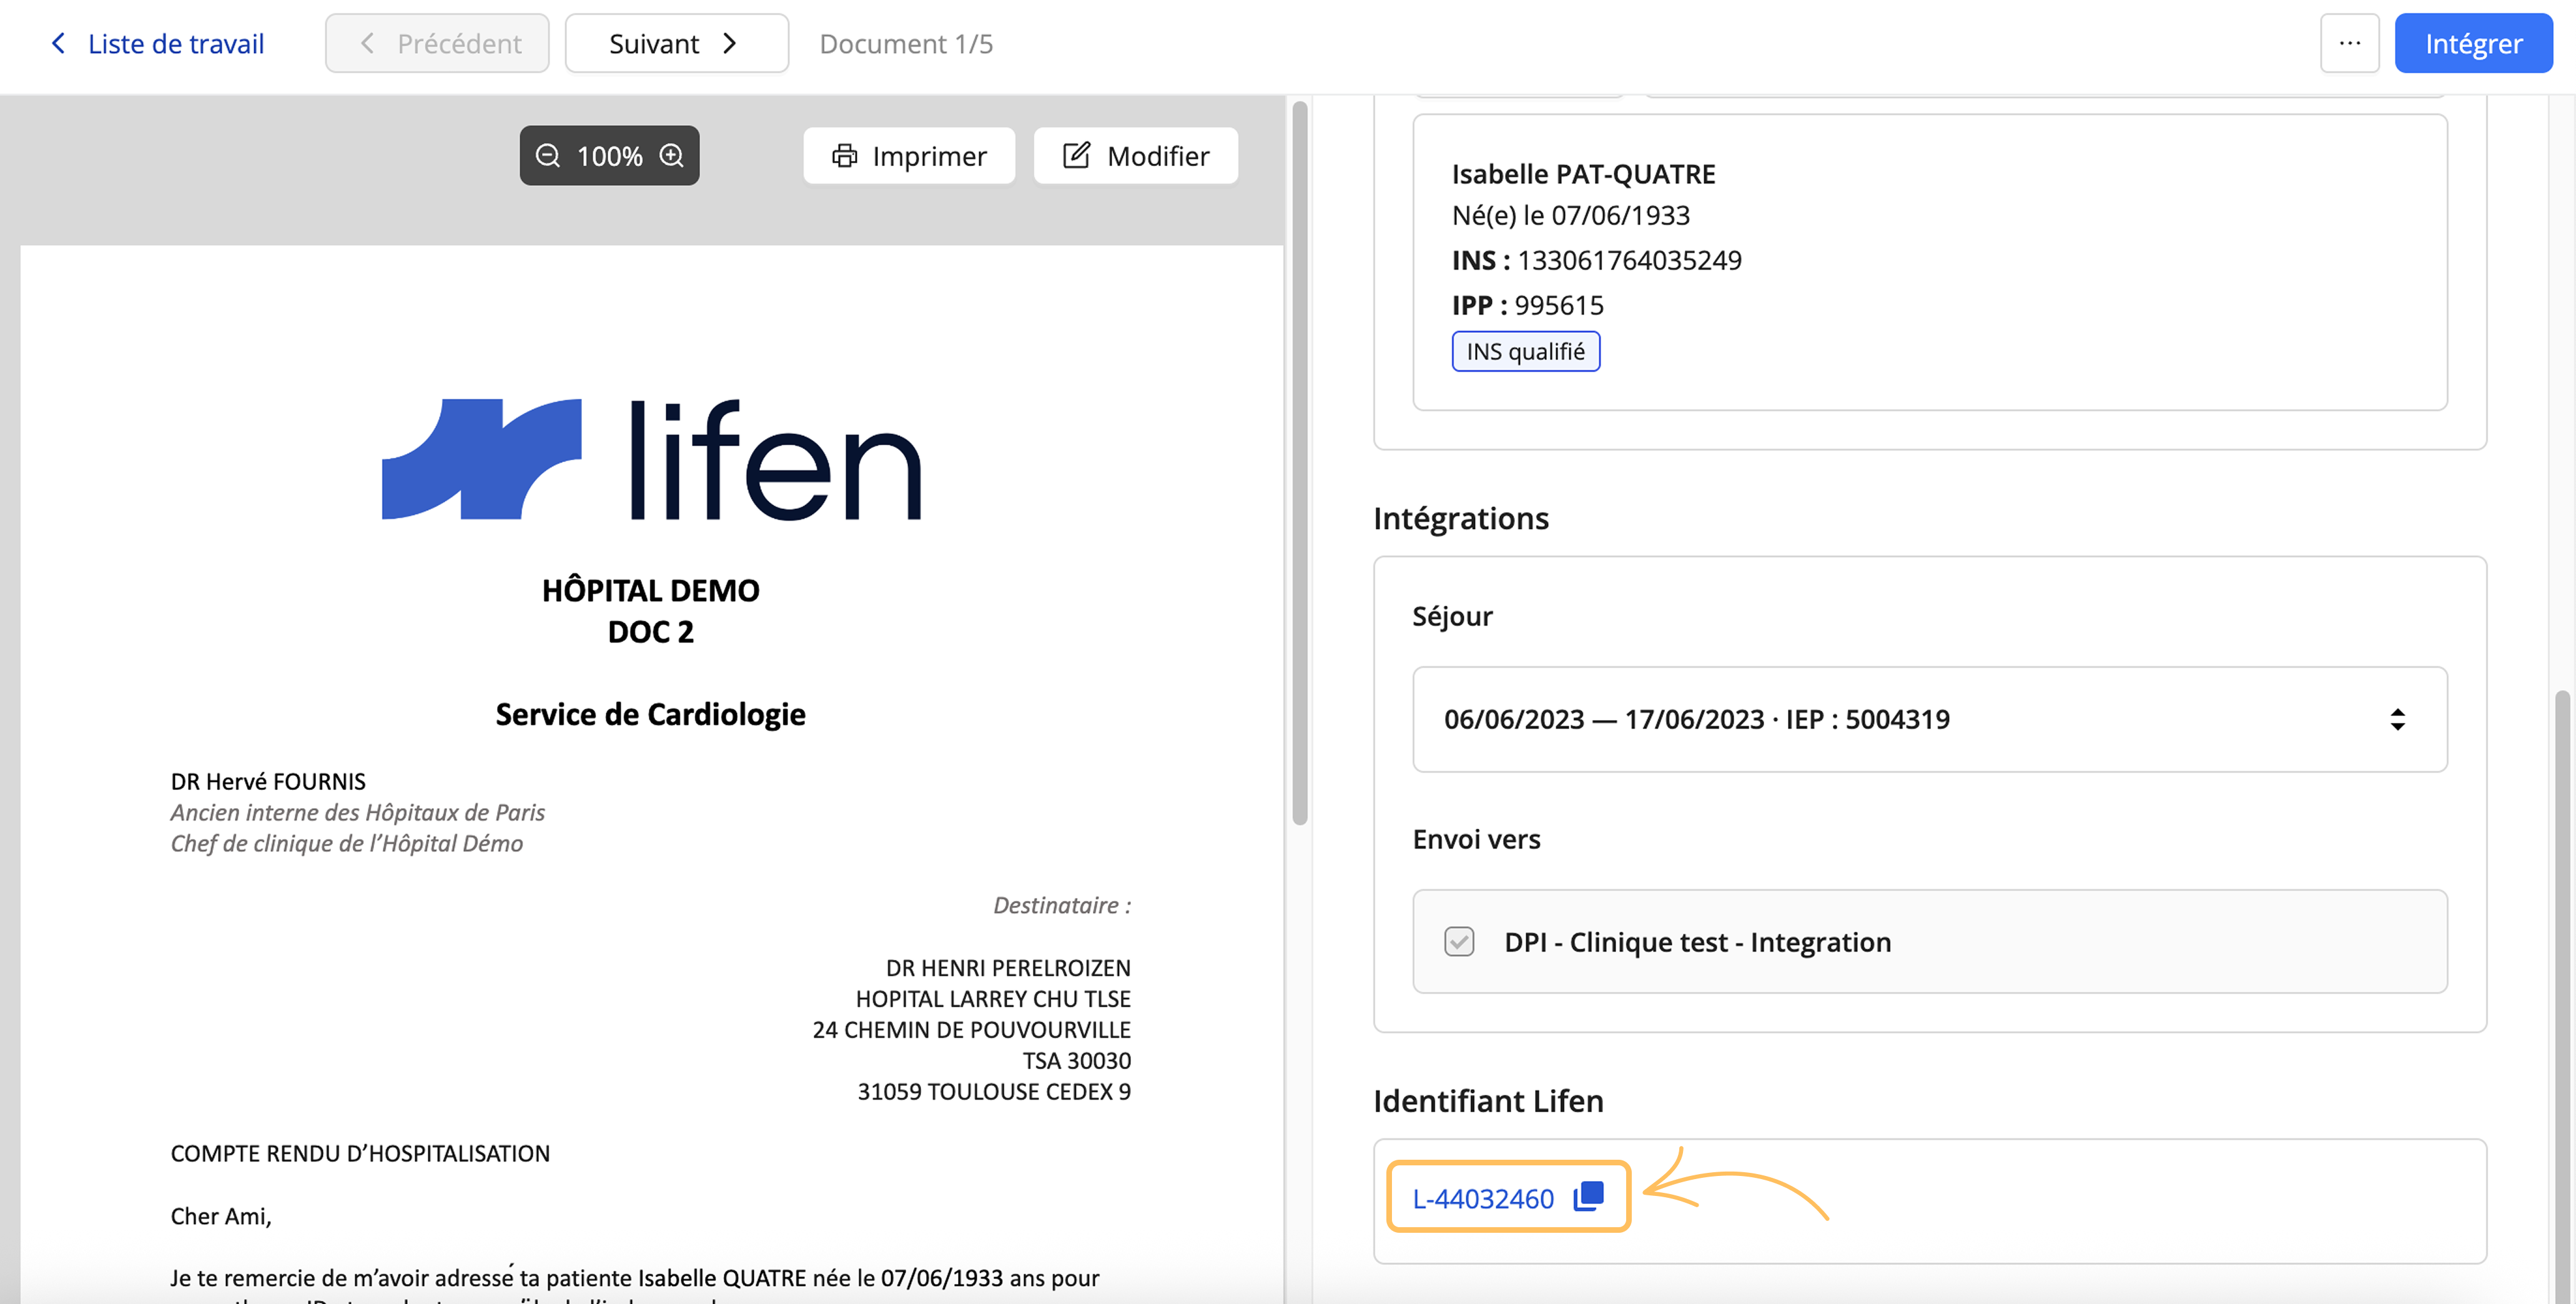Click the INS qualifié badge
Viewport: 2576px width, 1304px height.
[1525, 351]
